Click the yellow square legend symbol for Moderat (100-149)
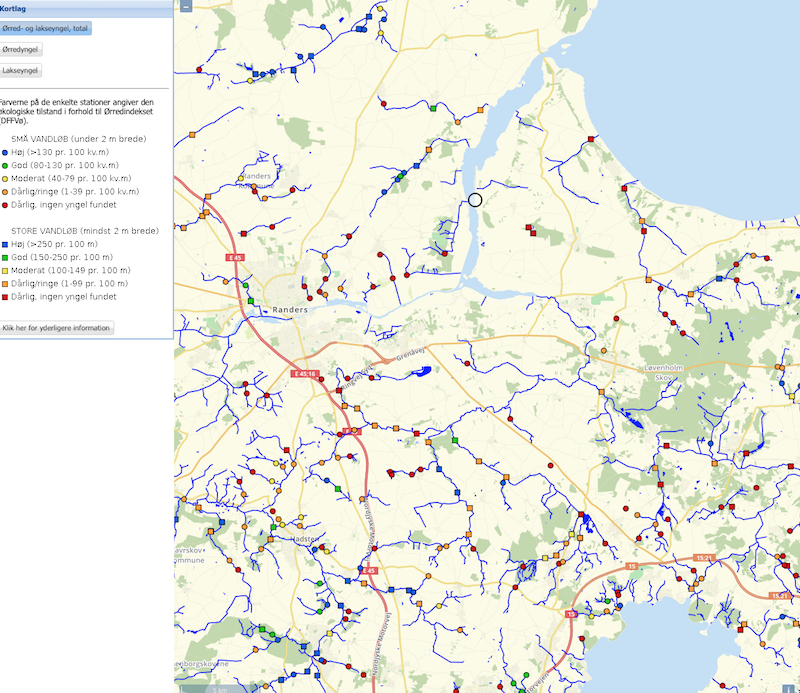The width and height of the screenshot is (800, 693). pyautogui.click(x=5, y=270)
